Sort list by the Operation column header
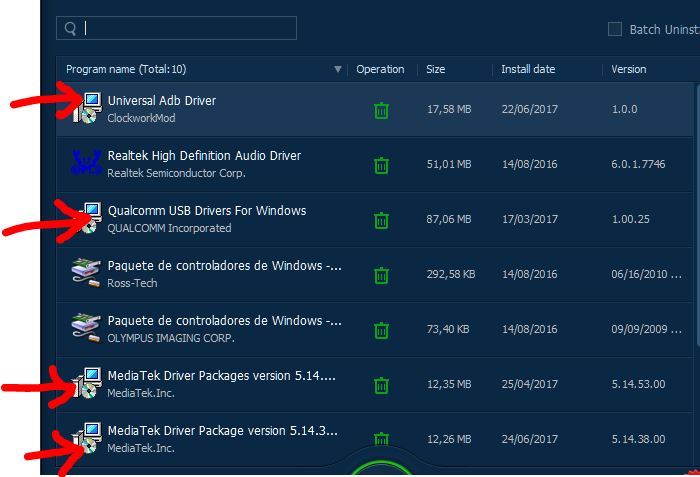 coord(380,69)
